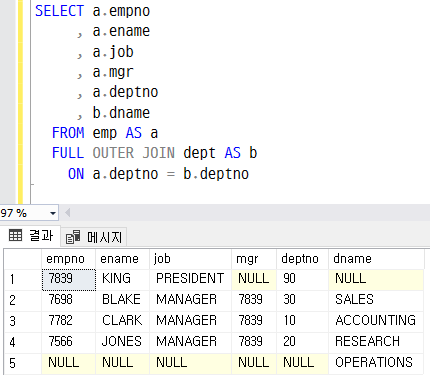This screenshot has width=430, height=379.
Task: Click the NULL dname cell in KING row
Action: (x=376, y=279)
